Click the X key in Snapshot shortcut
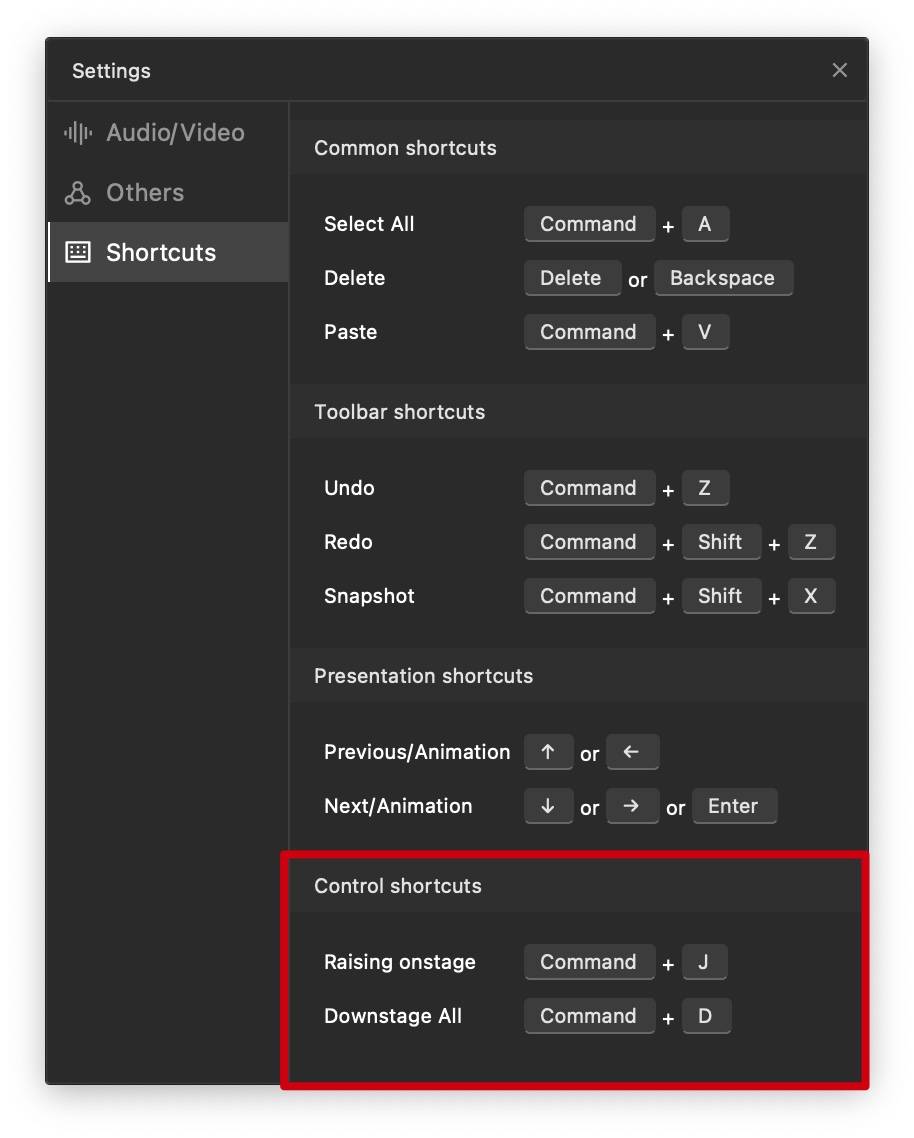Screen dimensions: 914x1138 coord(810,596)
